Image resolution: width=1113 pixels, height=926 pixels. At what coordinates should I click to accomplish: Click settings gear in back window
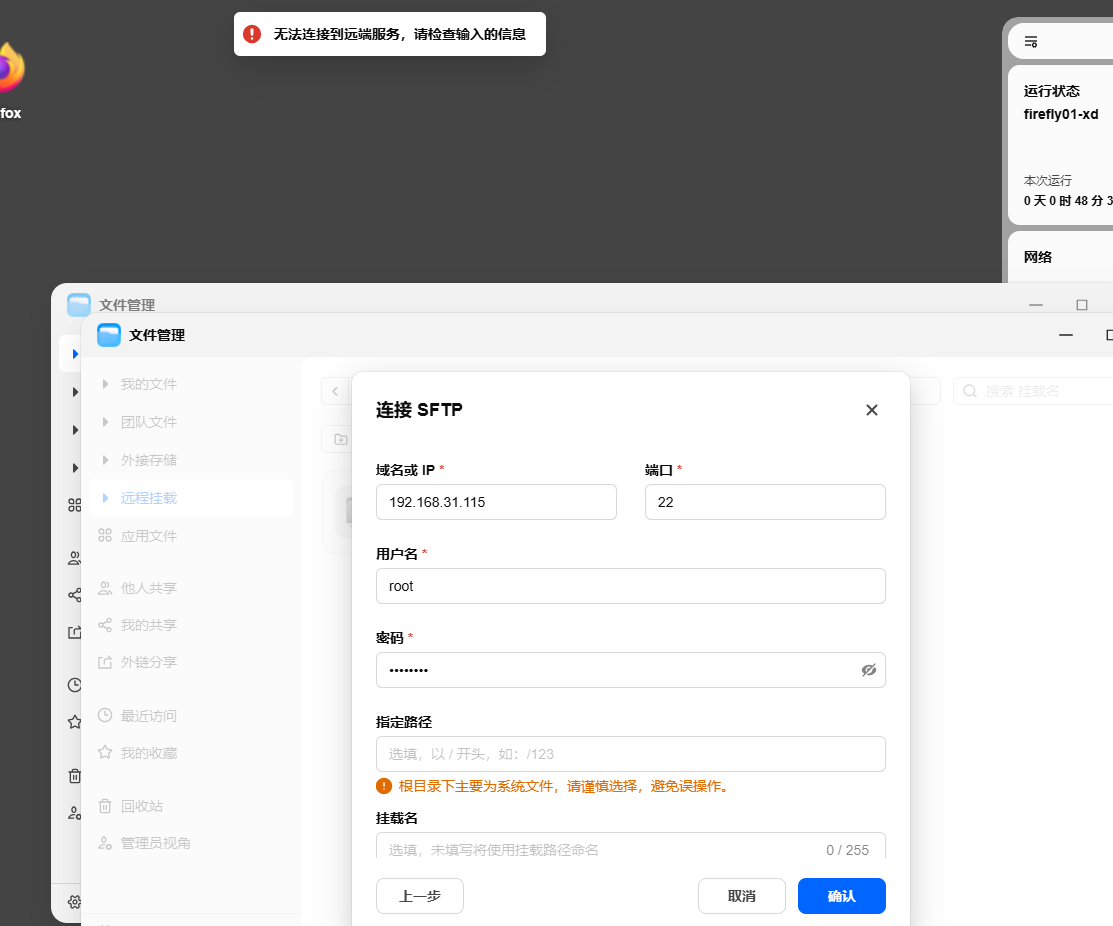74,902
